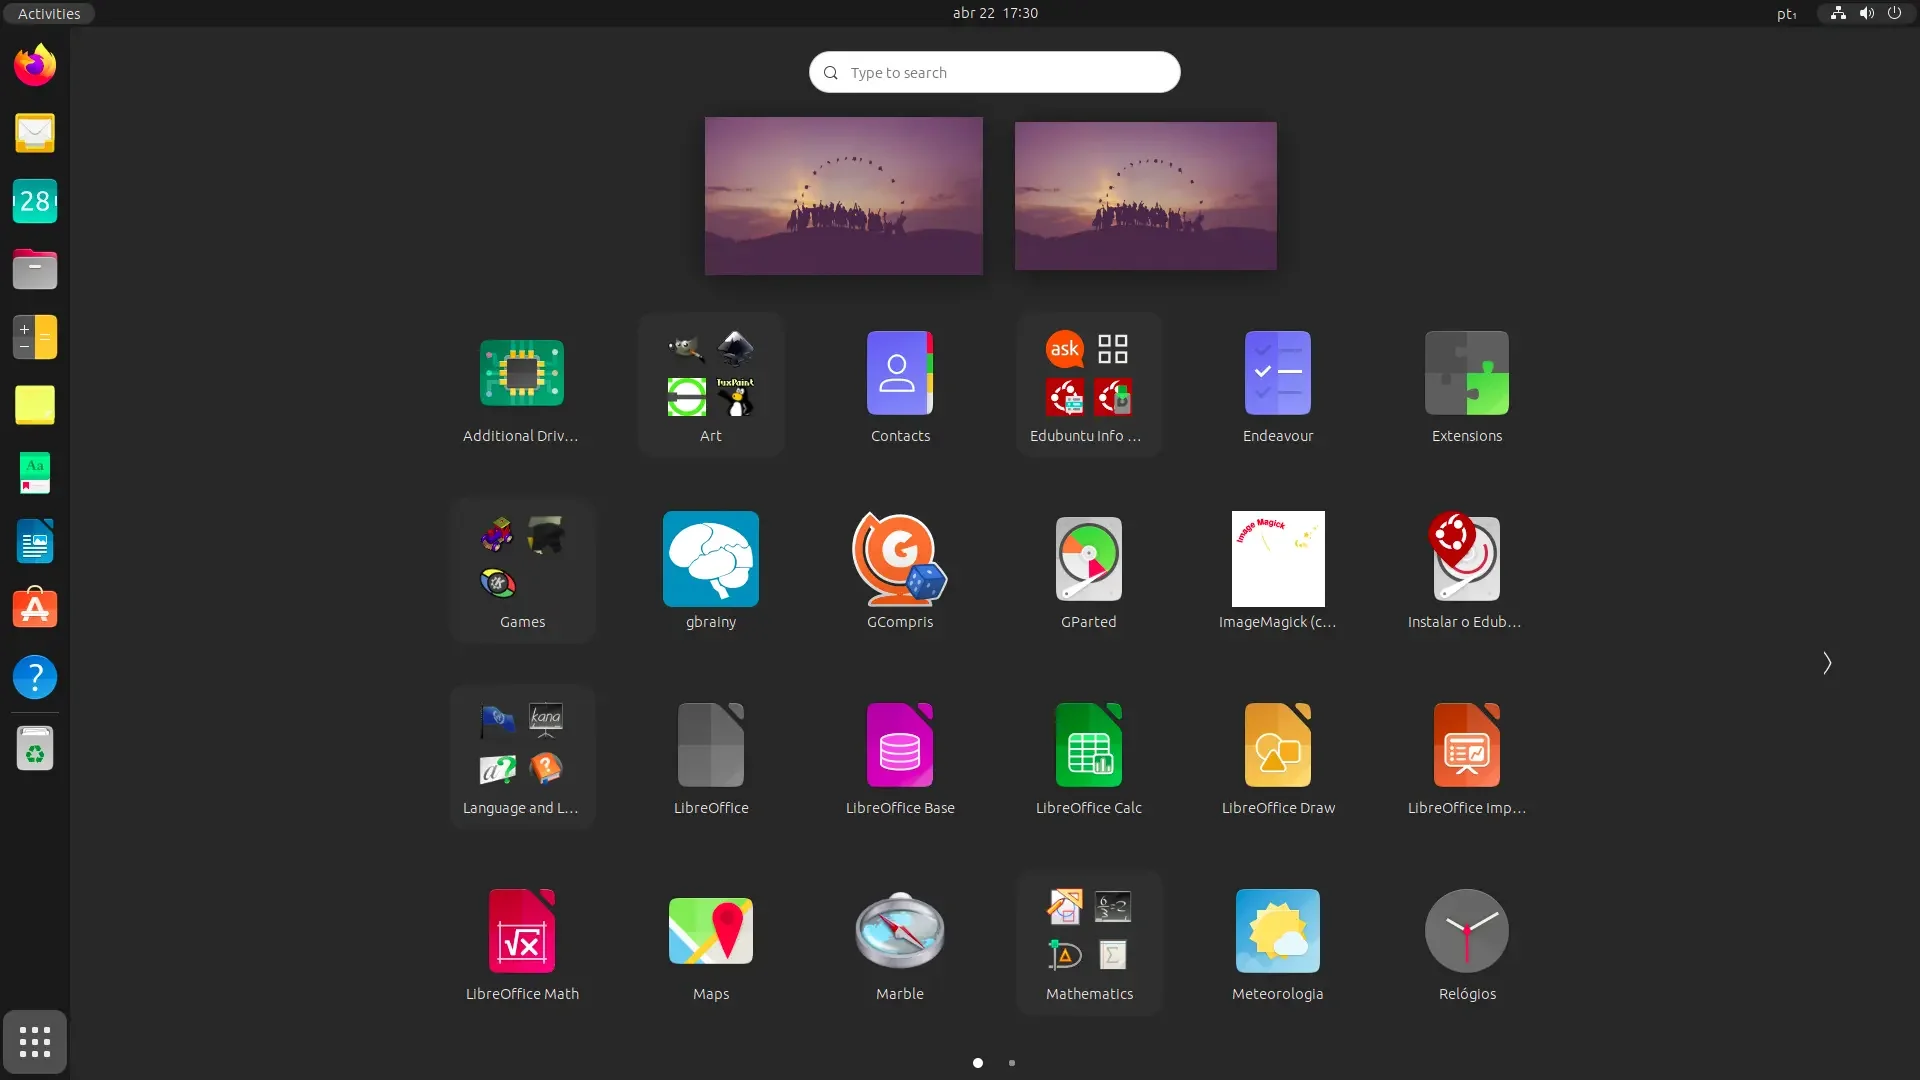Viewport: 1920px width, 1080px height.
Task: Launch Contacts application
Action: tap(899, 386)
